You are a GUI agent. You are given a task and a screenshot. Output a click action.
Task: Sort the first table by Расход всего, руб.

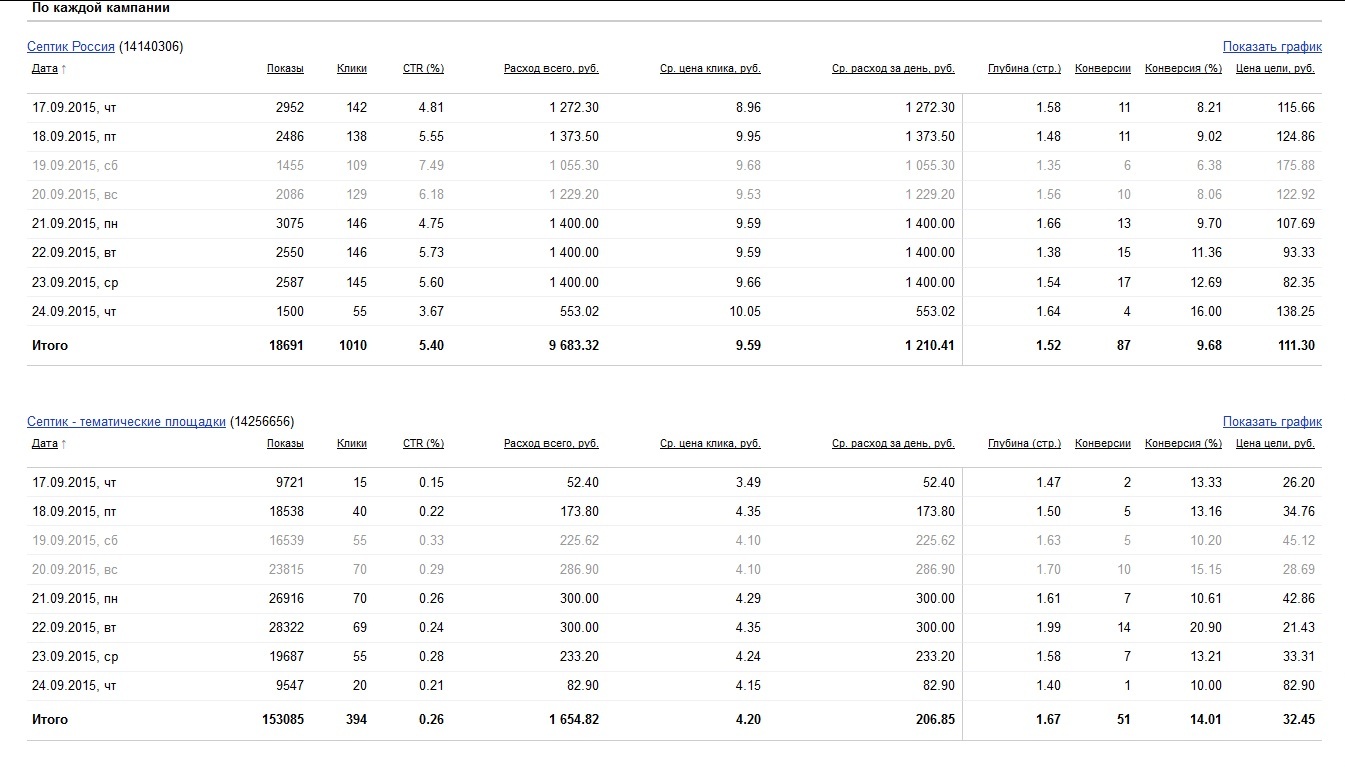(551, 69)
